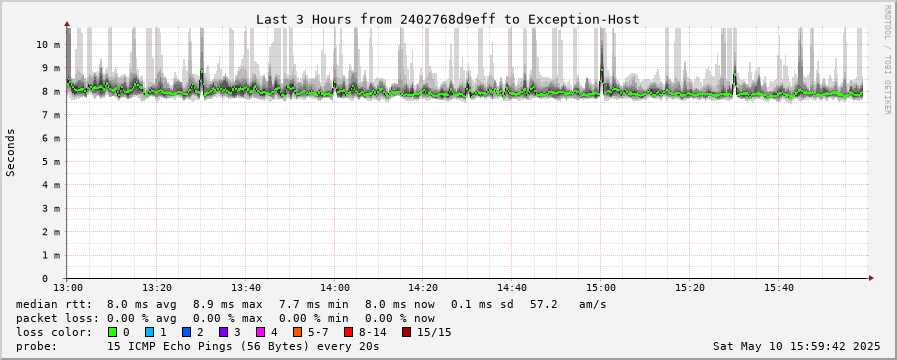This screenshot has width=897, height=360.
Task: Click the magenta loss color 4 swatch
Action: point(260,332)
